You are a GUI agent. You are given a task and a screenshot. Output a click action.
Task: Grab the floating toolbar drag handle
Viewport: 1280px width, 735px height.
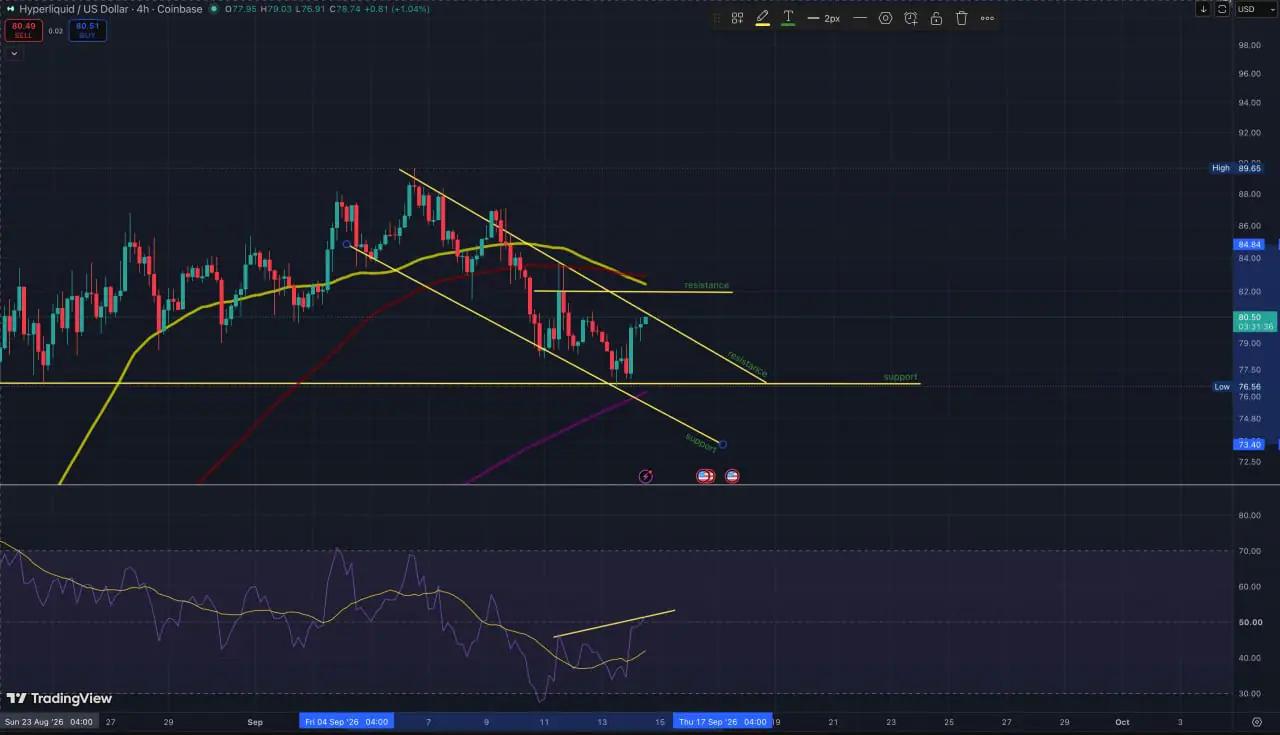[716, 18]
